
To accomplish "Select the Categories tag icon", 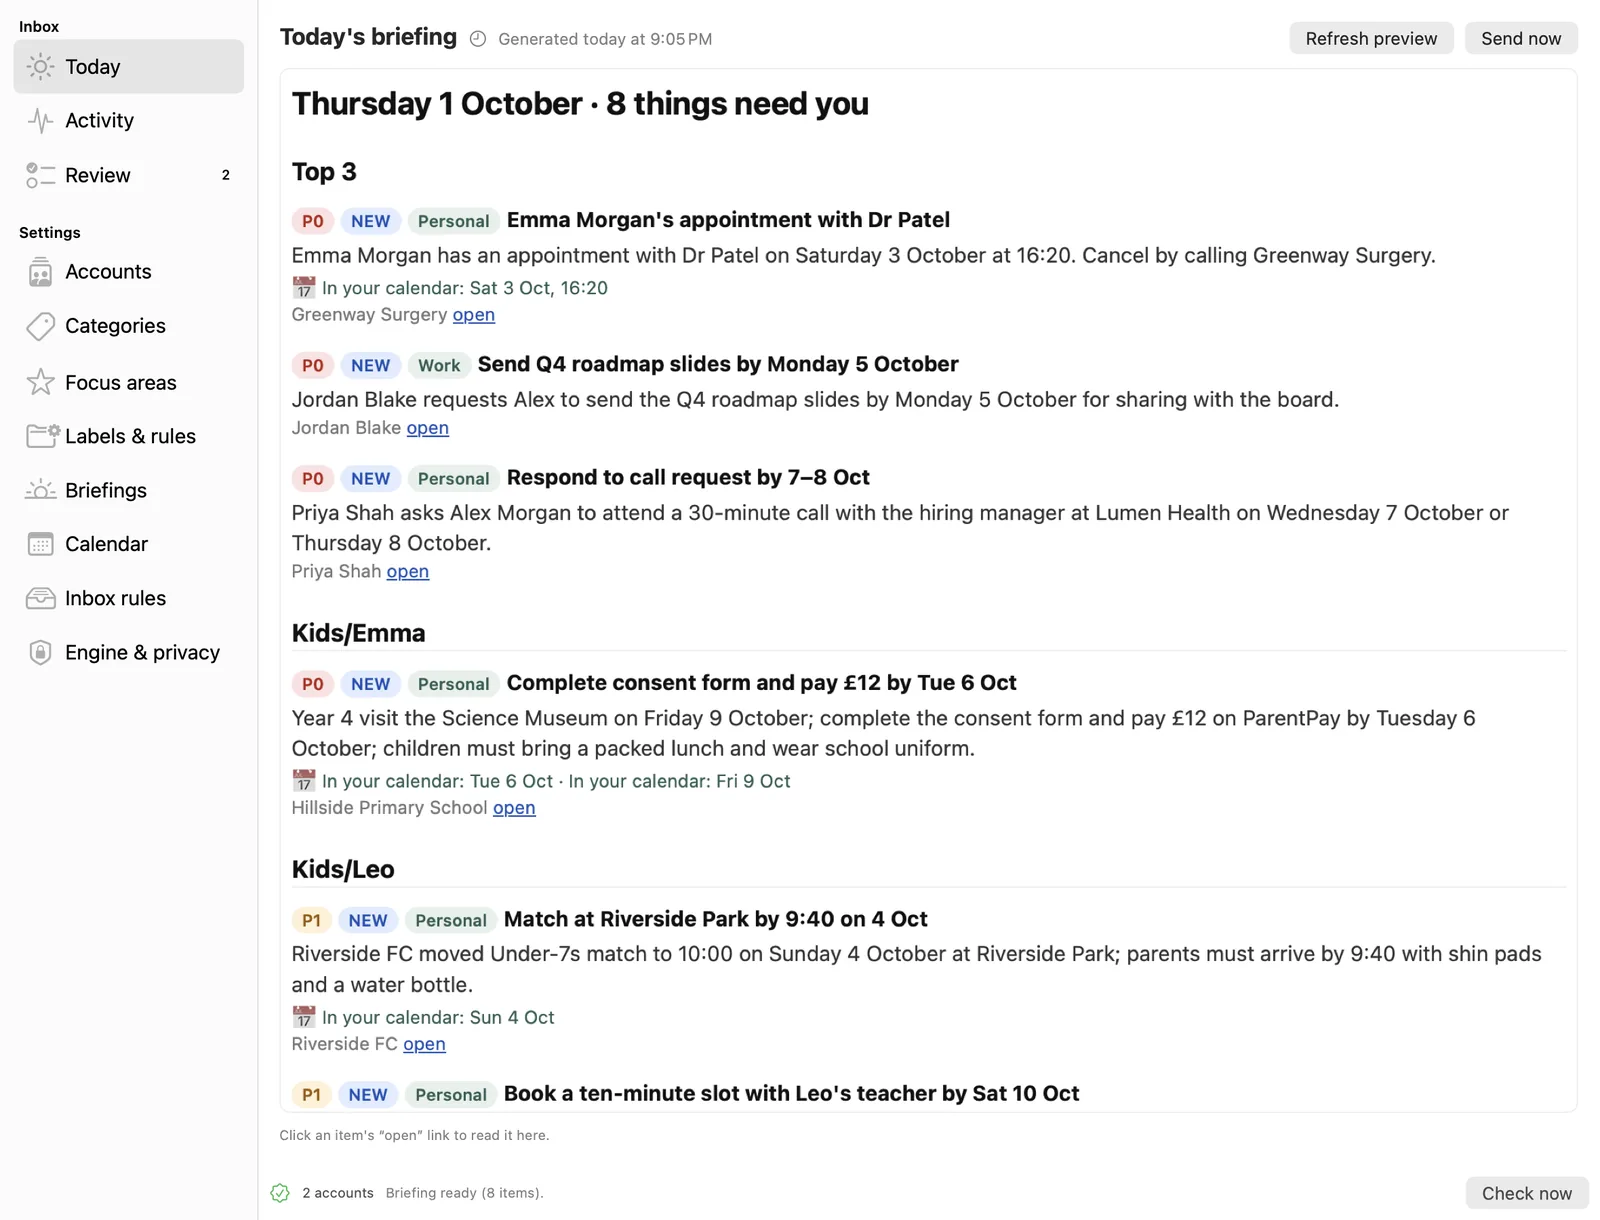I will coord(40,326).
